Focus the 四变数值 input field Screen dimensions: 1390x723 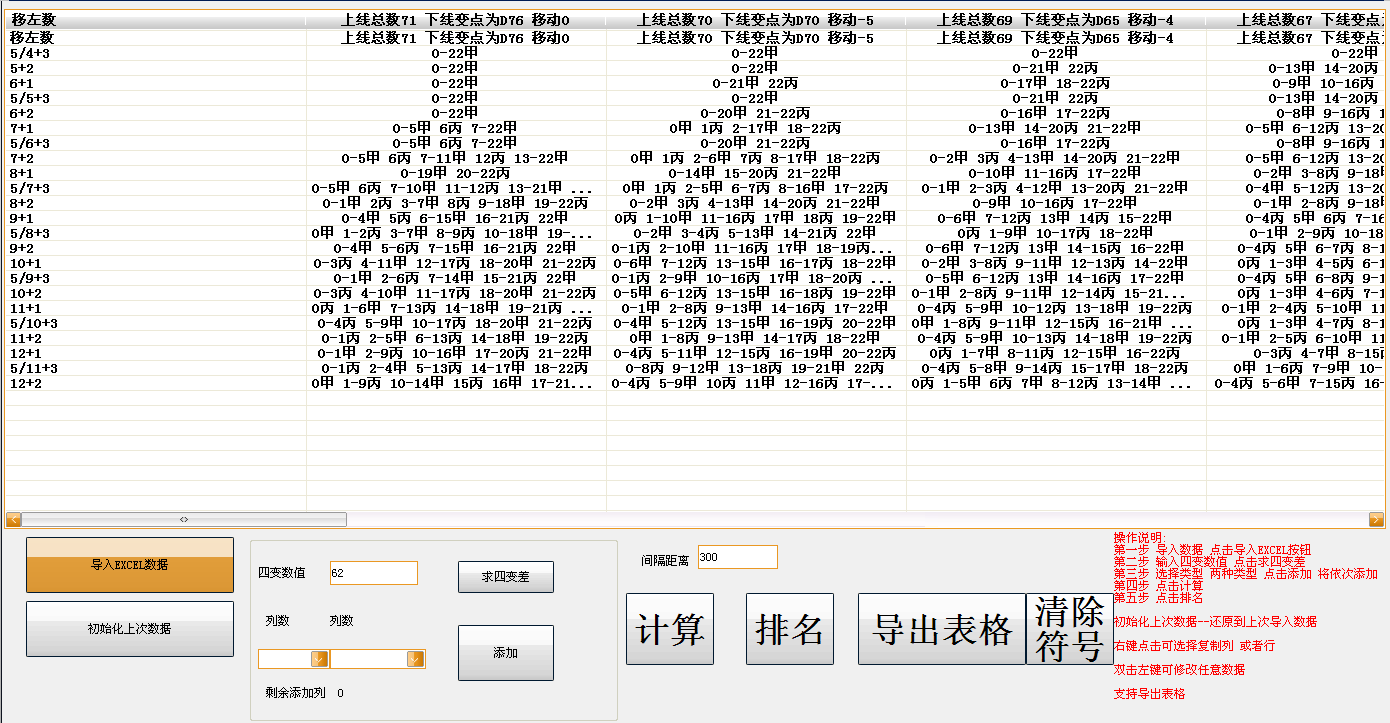(x=372, y=573)
